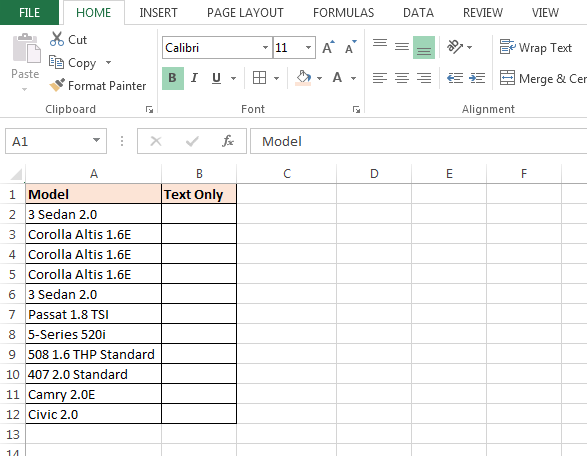
Task: Select row 12 header
Action: point(12,414)
